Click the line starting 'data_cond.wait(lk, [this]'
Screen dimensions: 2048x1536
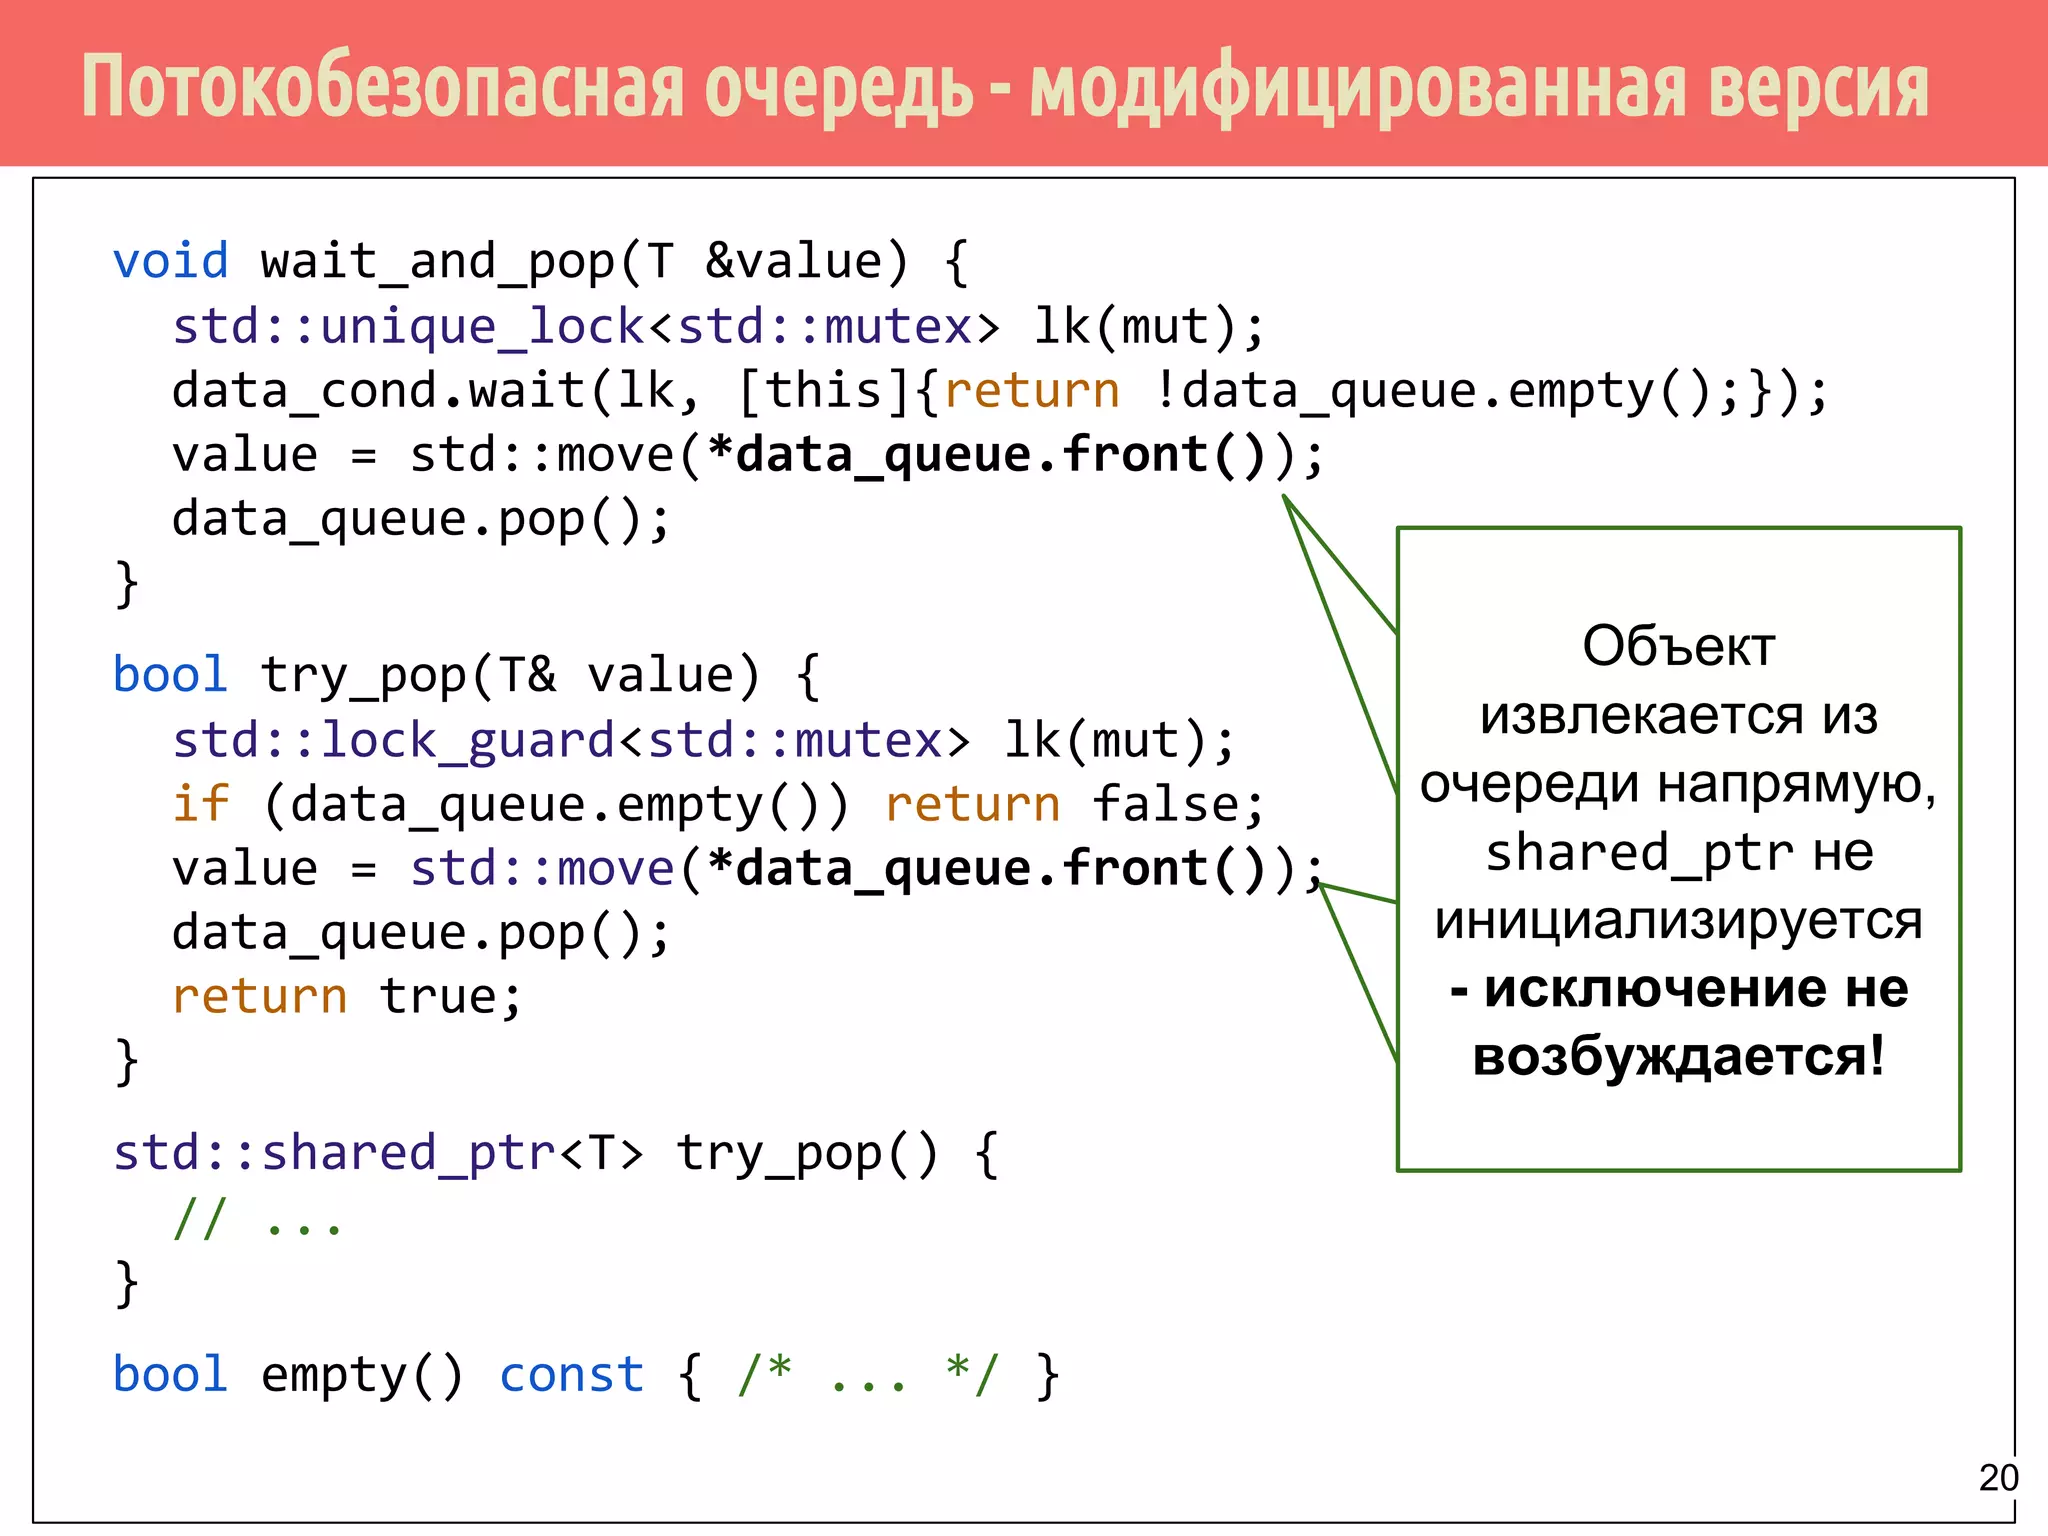pos(1000,392)
